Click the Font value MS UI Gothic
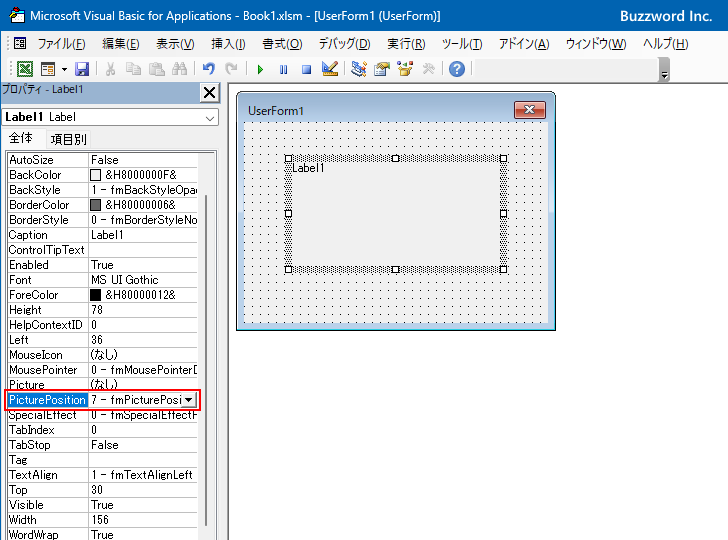The width and height of the screenshot is (728, 540). coord(143,280)
